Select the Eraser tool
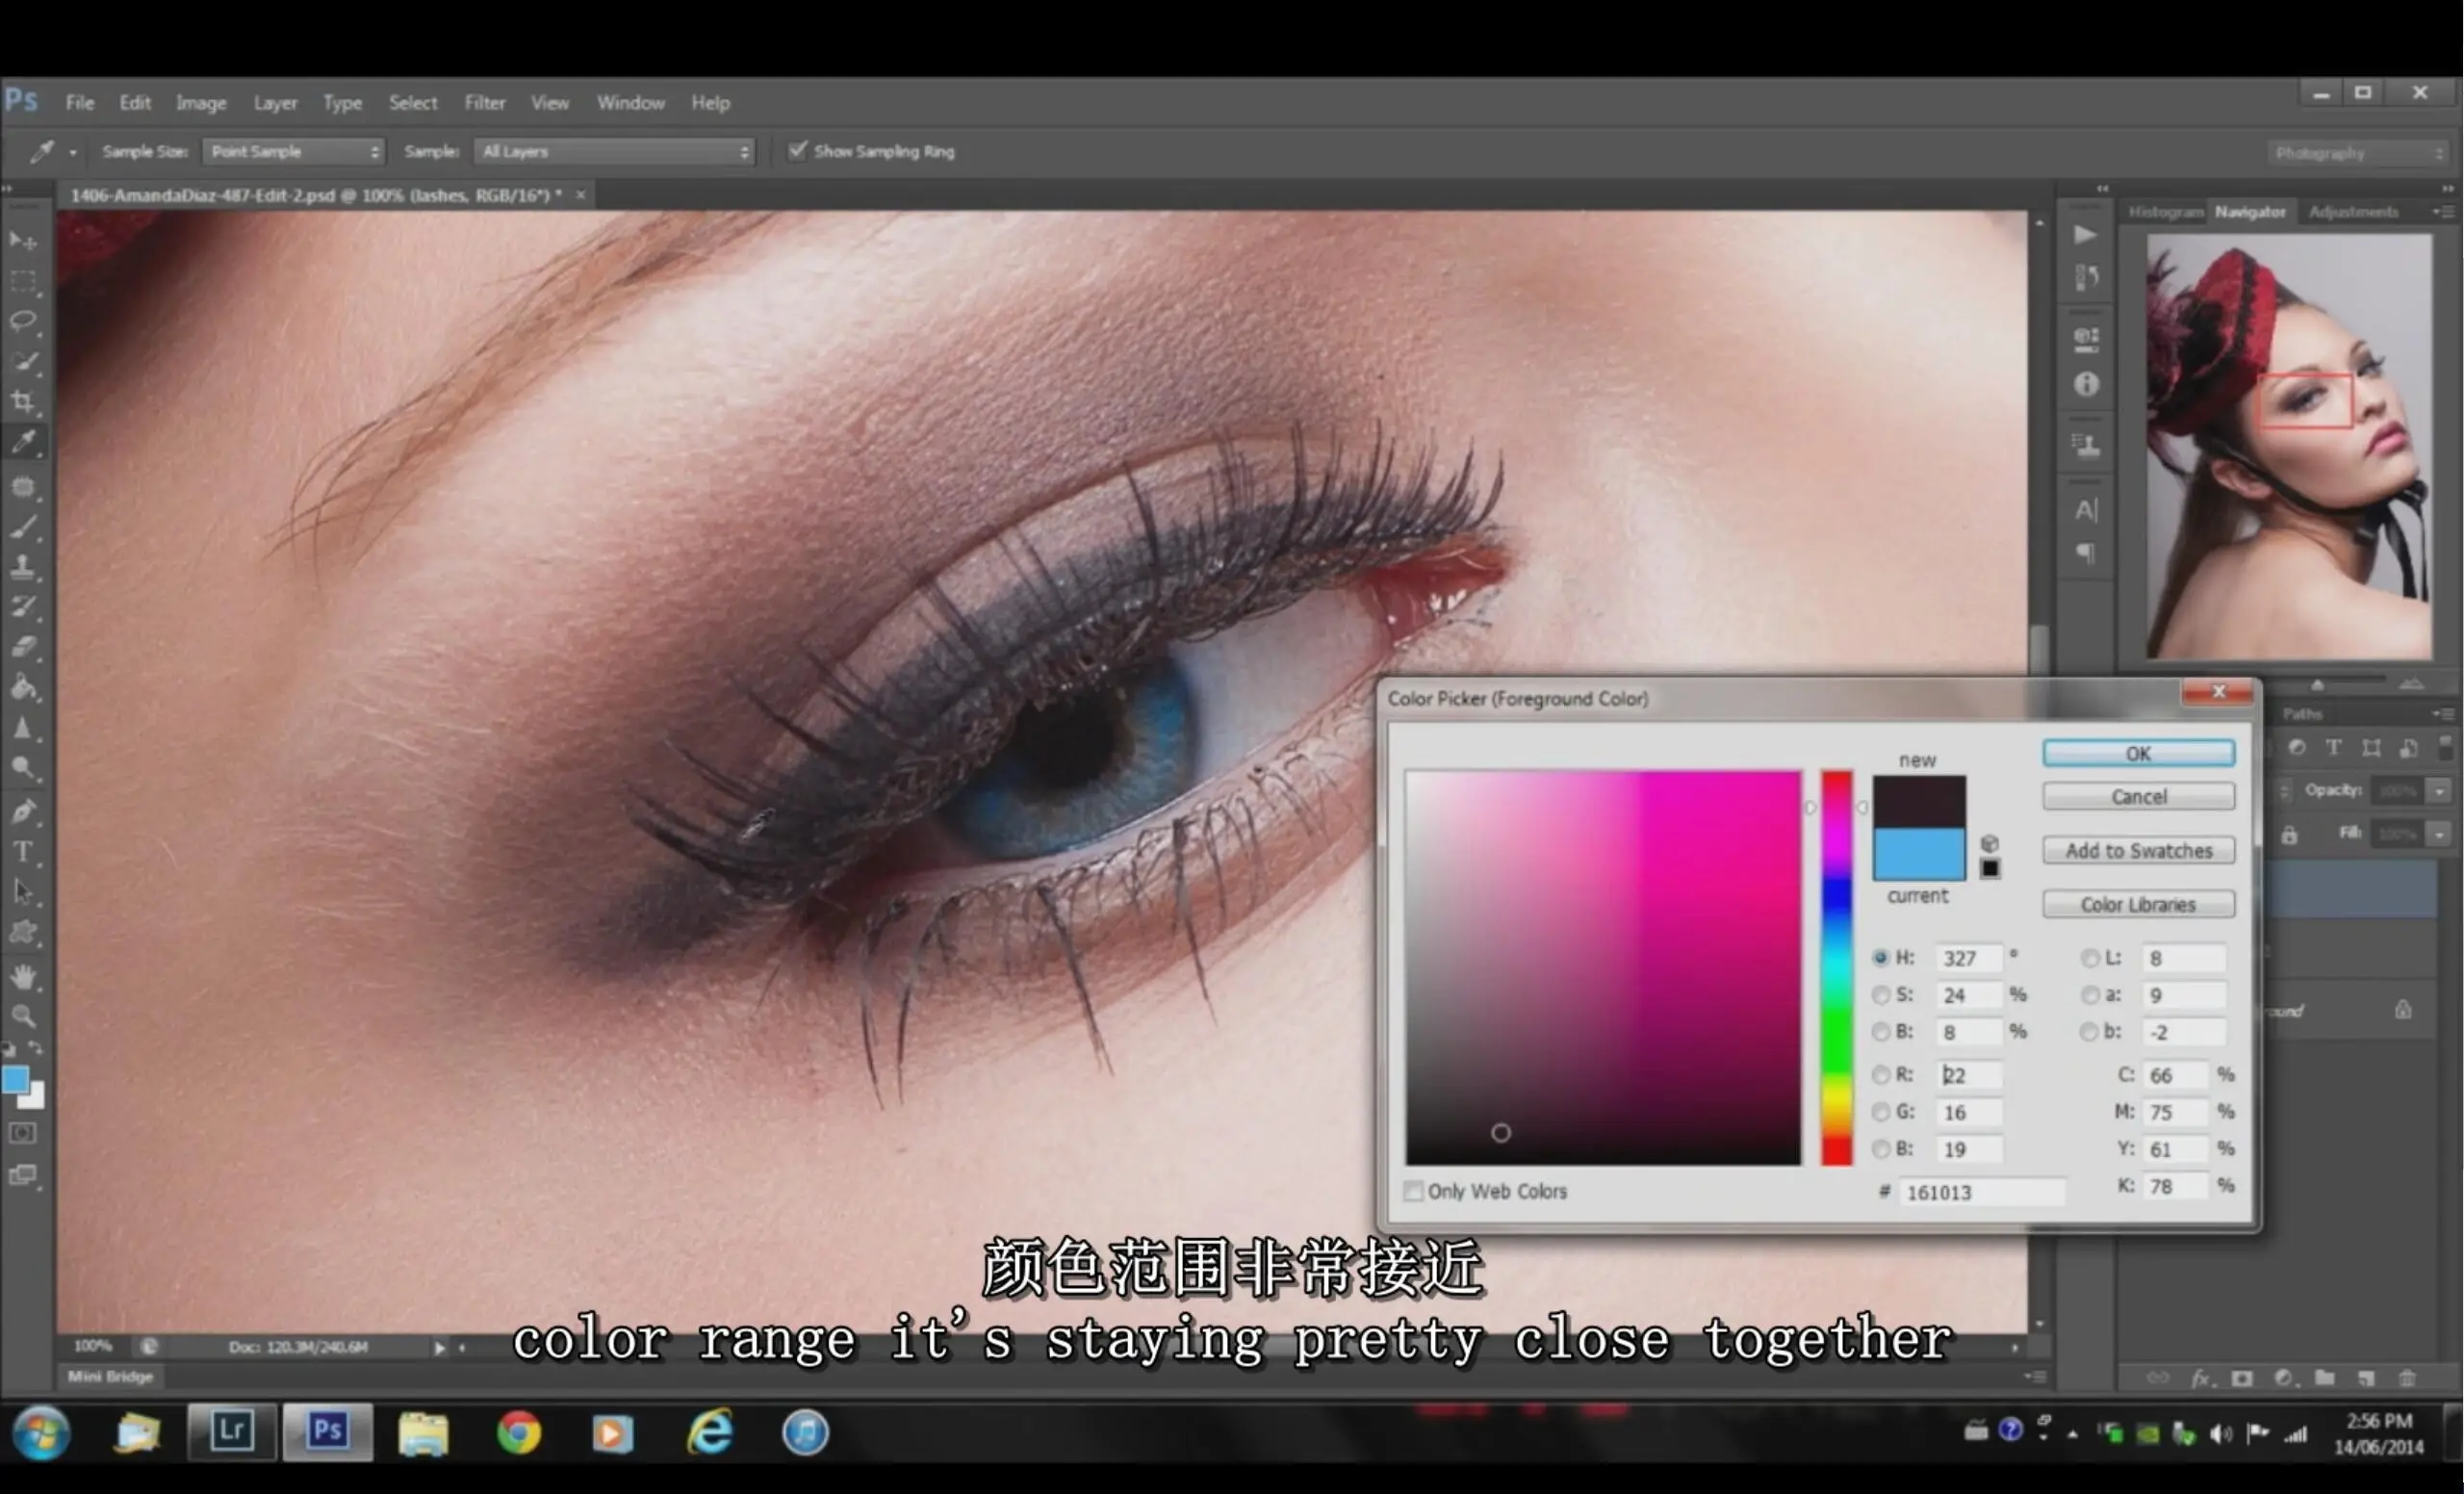This screenshot has width=2464, height=1494. pyautogui.click(x=22, y=646)
